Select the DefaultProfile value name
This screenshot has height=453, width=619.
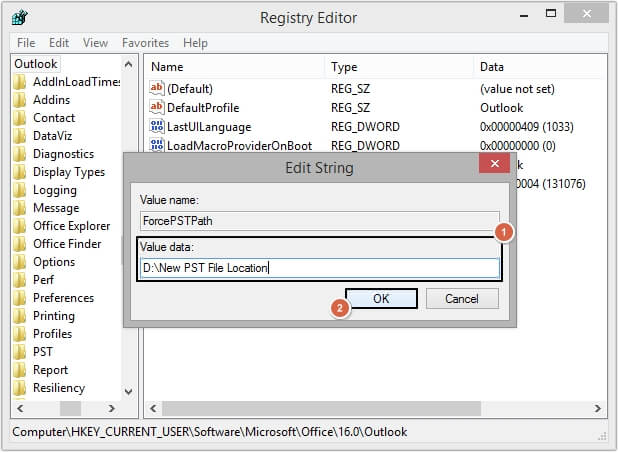pyautogui.click(x=203, y=108)
